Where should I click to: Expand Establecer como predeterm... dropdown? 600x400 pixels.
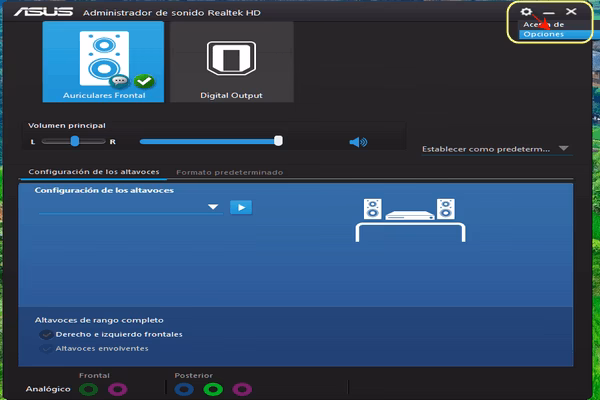[497, 149]
